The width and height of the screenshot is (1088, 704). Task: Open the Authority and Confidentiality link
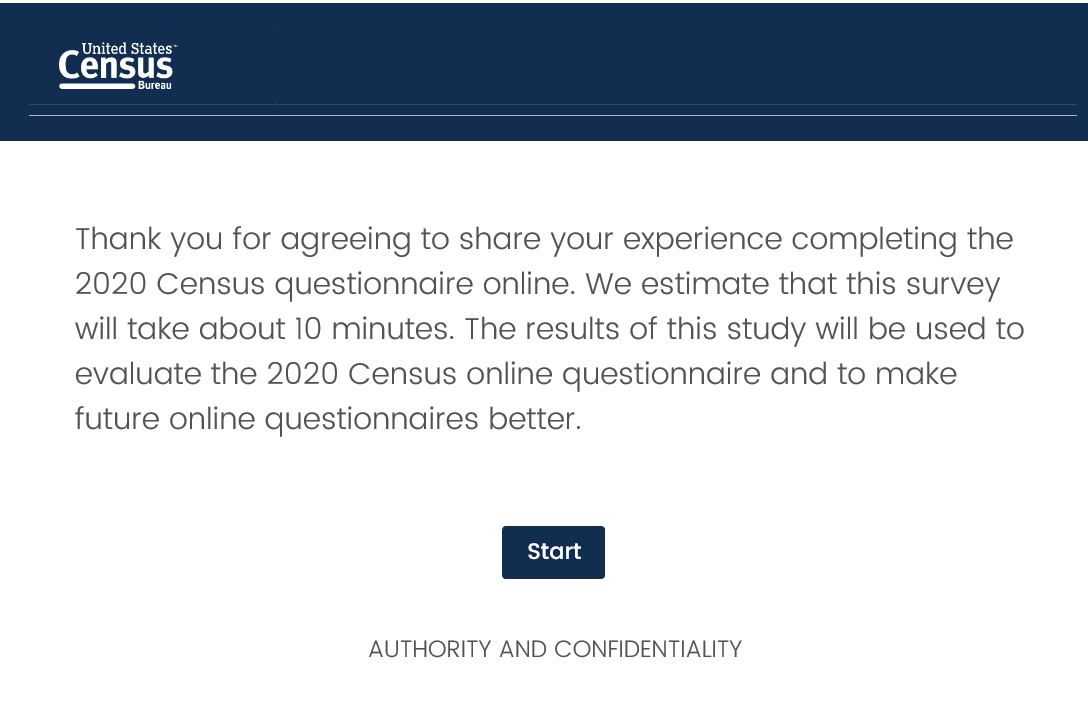(555, 649)
